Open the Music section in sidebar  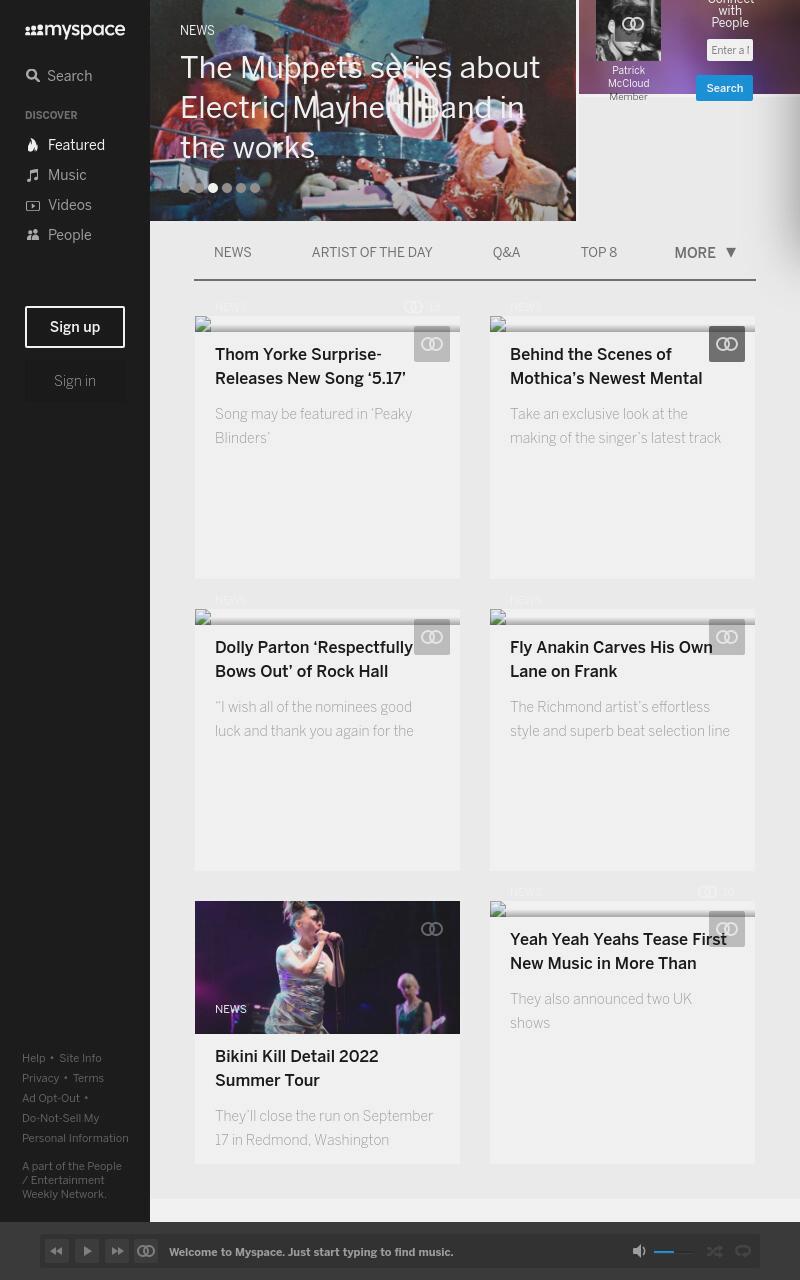point(56,175)
